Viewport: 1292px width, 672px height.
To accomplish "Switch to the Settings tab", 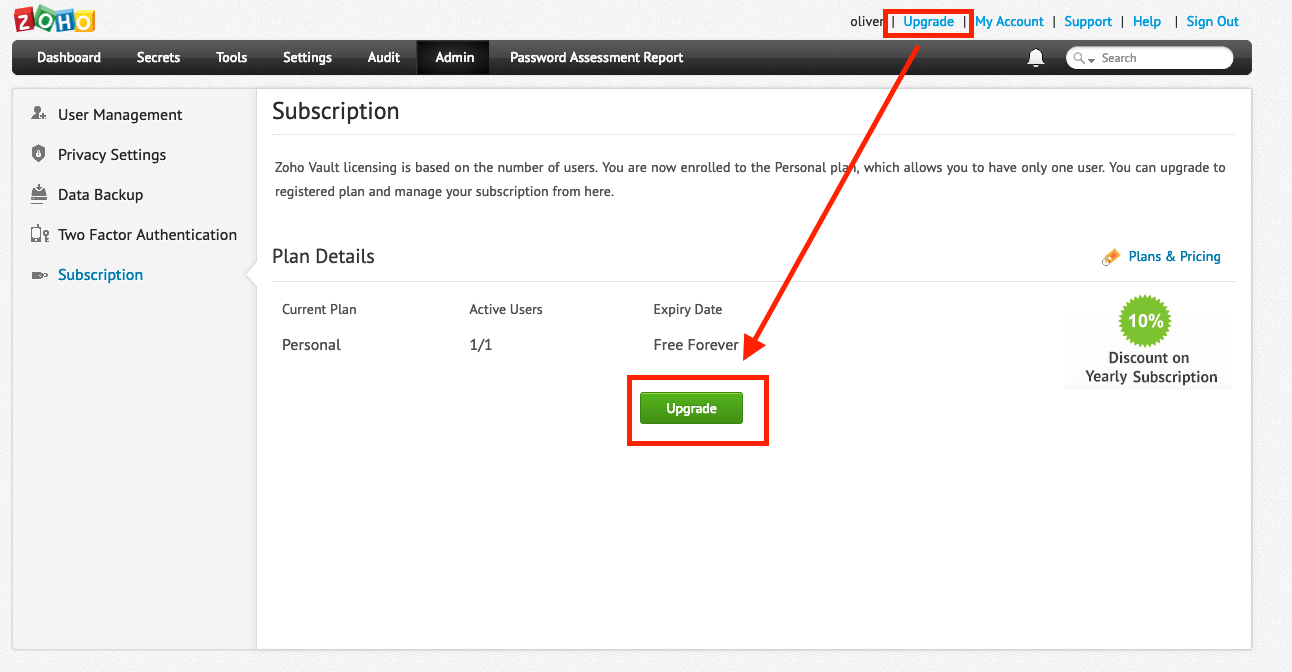I will tap(307, 57).
